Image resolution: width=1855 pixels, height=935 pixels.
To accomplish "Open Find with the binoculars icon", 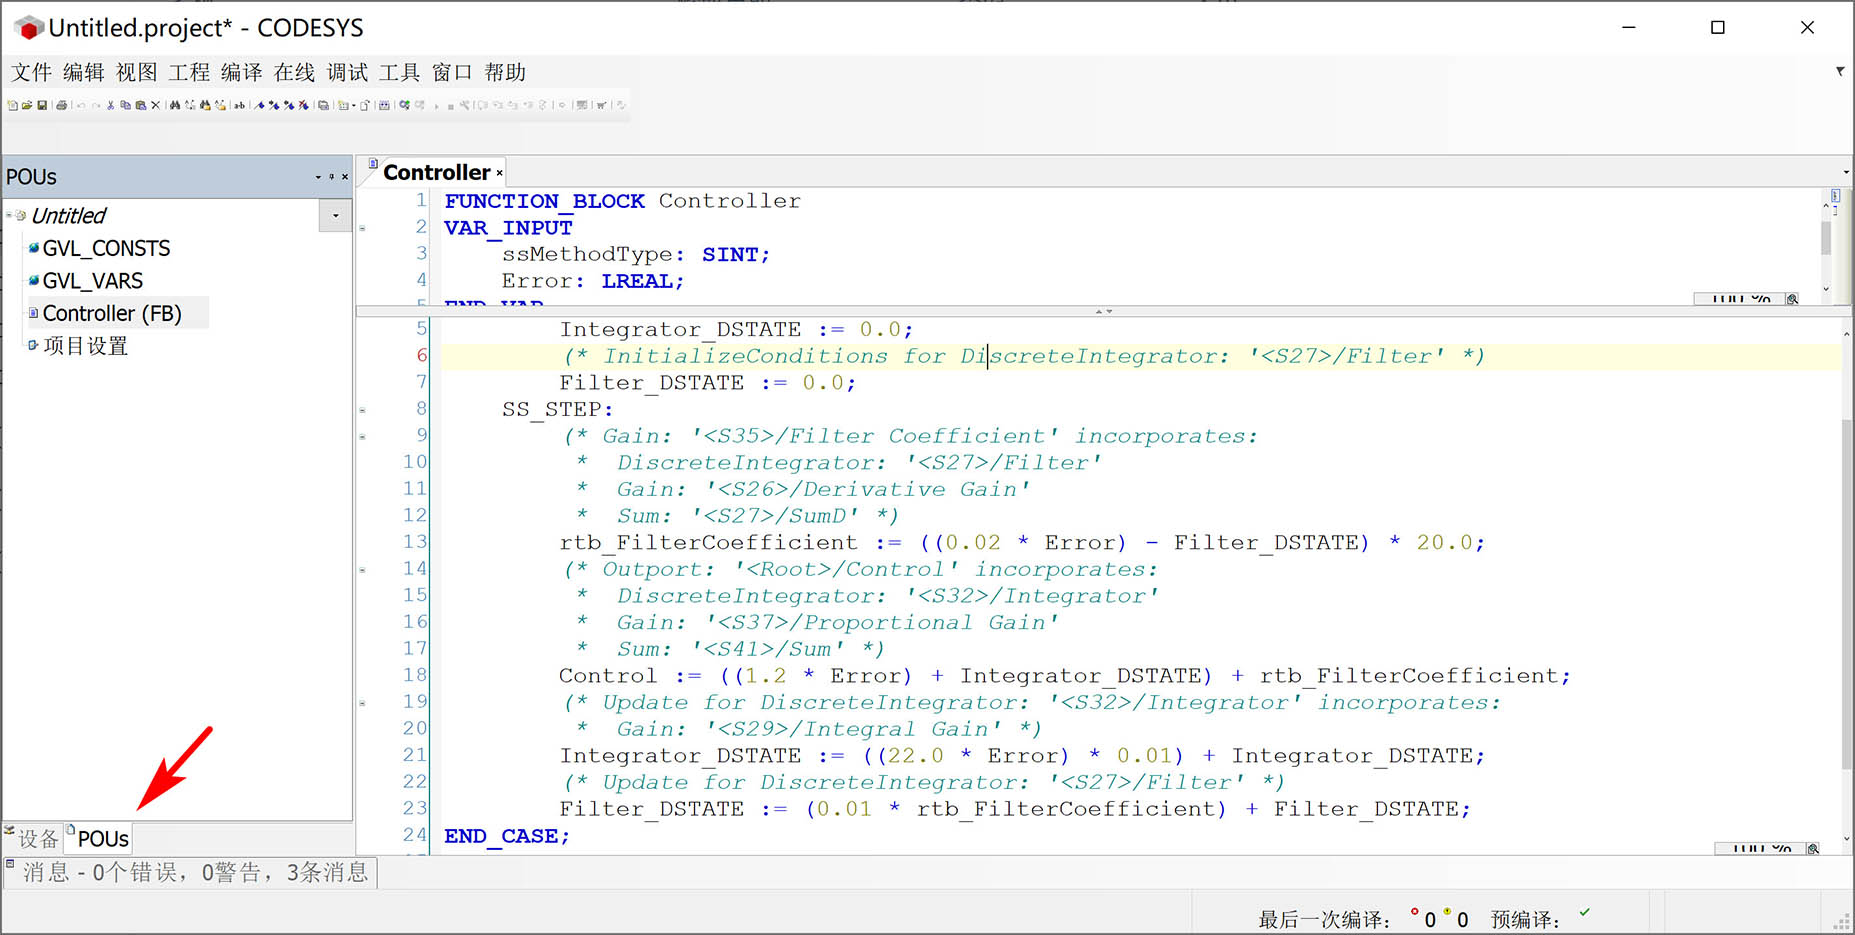I will click(x=175, y=104).
